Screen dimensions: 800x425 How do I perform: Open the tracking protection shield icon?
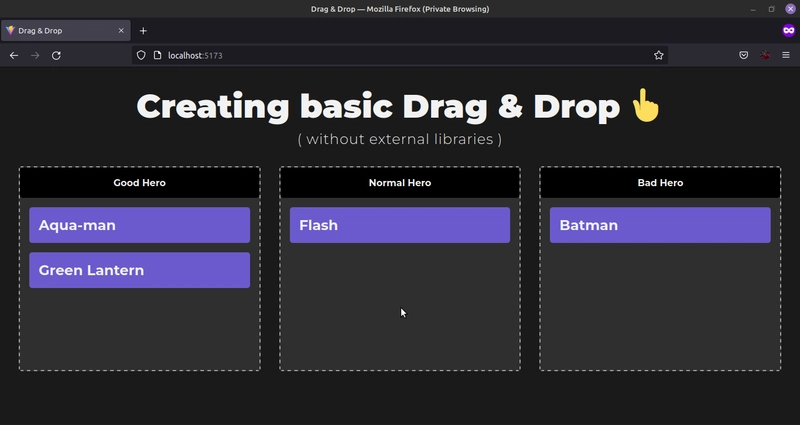coord(141,55)
